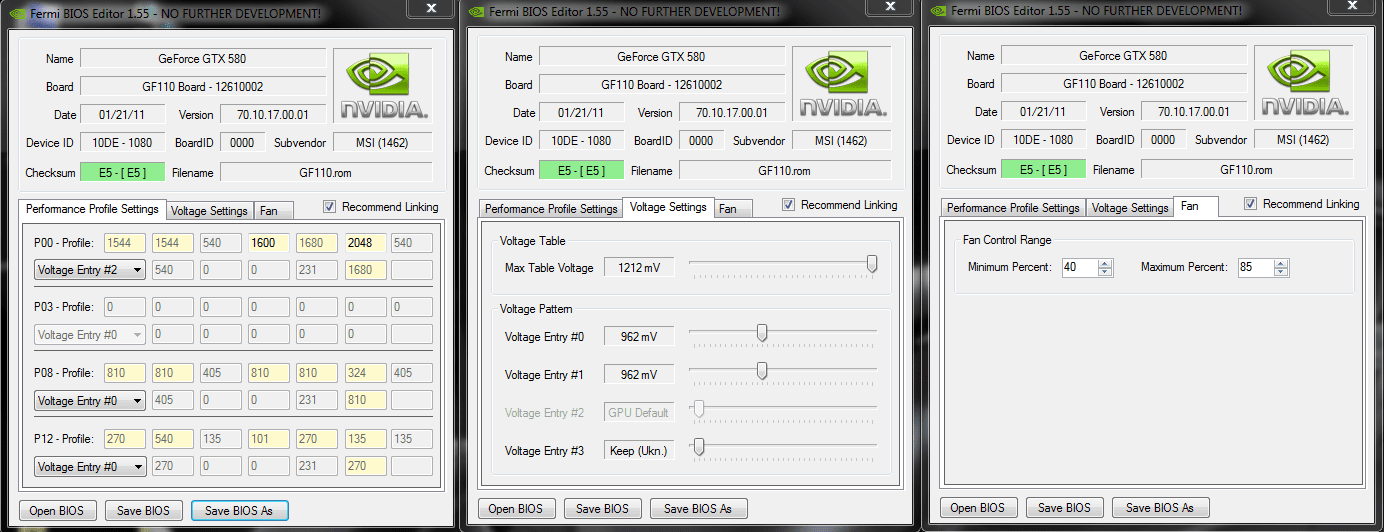Click Open BIOS button in middle window
The image size is (1384, 532).
tap(517, 508)
